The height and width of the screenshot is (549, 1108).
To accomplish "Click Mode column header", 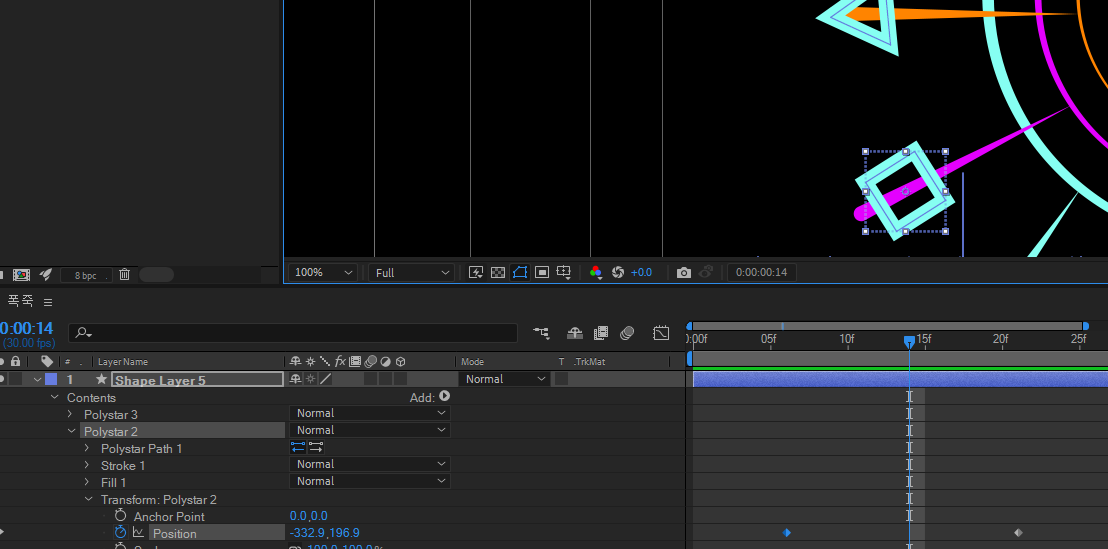I will point(473,362).
